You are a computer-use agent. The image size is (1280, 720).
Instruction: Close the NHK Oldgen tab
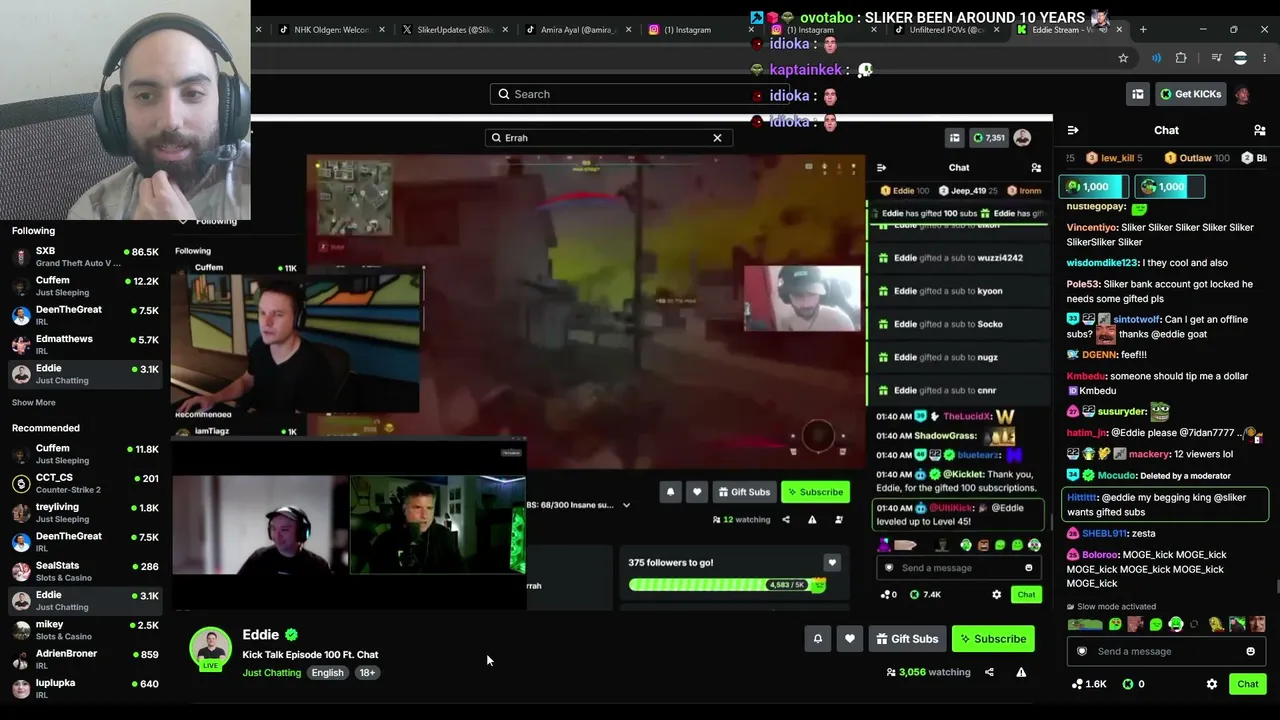(382, 30)
